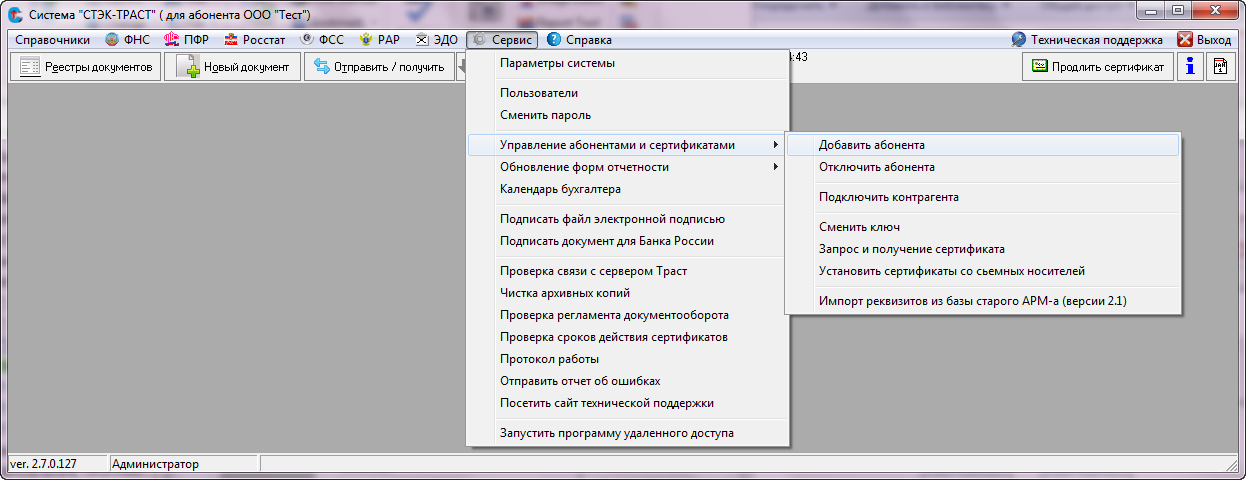Open Реестры документов toolbar button
The width and height of the screenshot is (1246, 480).
tap(85, 67)
